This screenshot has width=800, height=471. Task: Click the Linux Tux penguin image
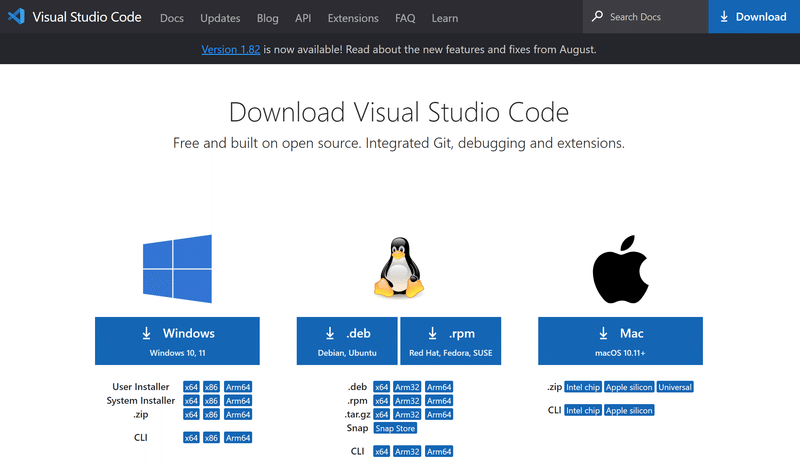tap(399, 267)
